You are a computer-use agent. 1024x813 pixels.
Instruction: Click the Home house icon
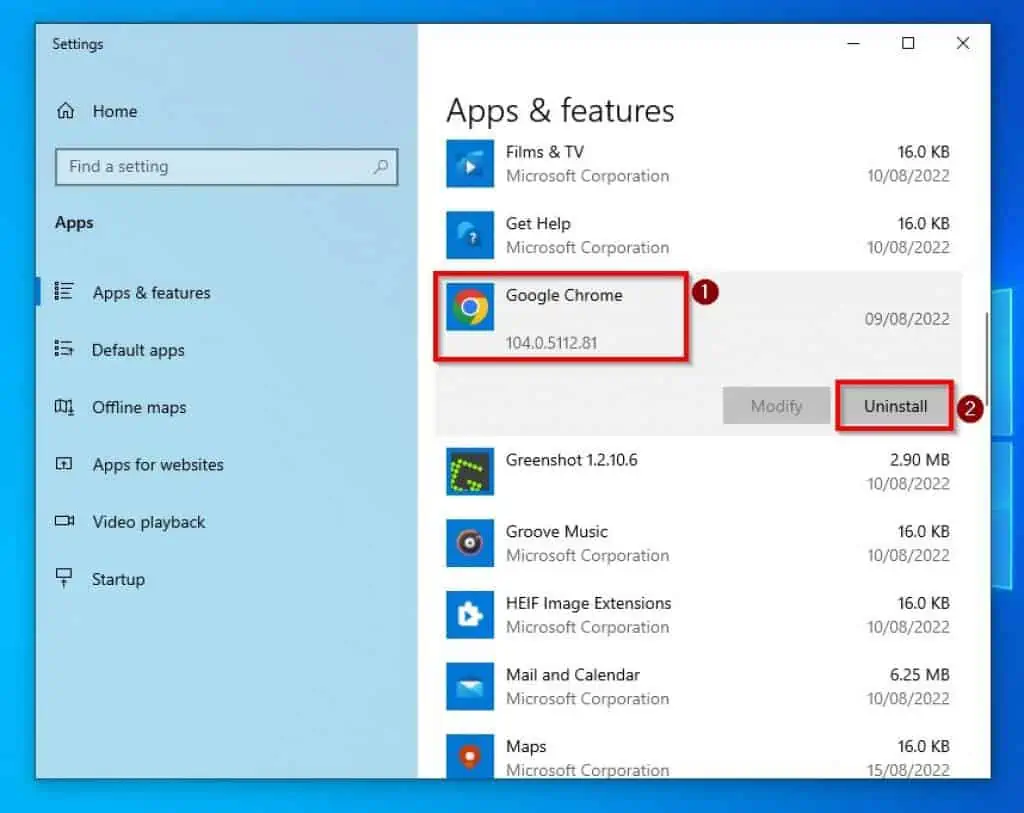click(65, 111)
